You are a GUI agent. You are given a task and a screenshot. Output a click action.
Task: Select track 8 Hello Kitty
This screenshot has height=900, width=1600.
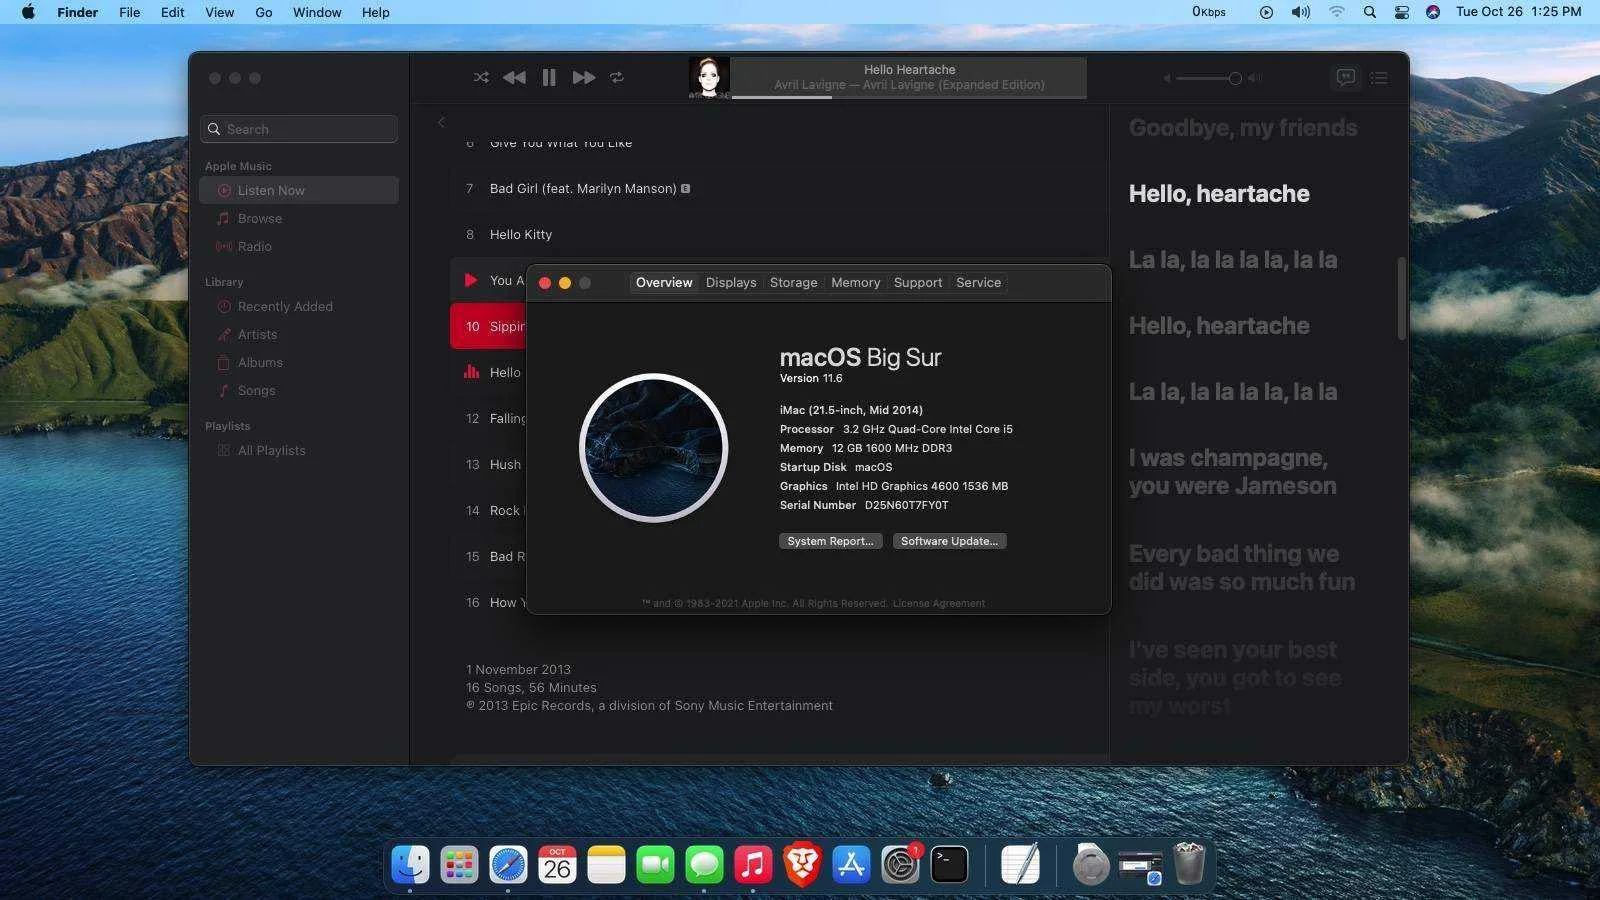(779, 234)
